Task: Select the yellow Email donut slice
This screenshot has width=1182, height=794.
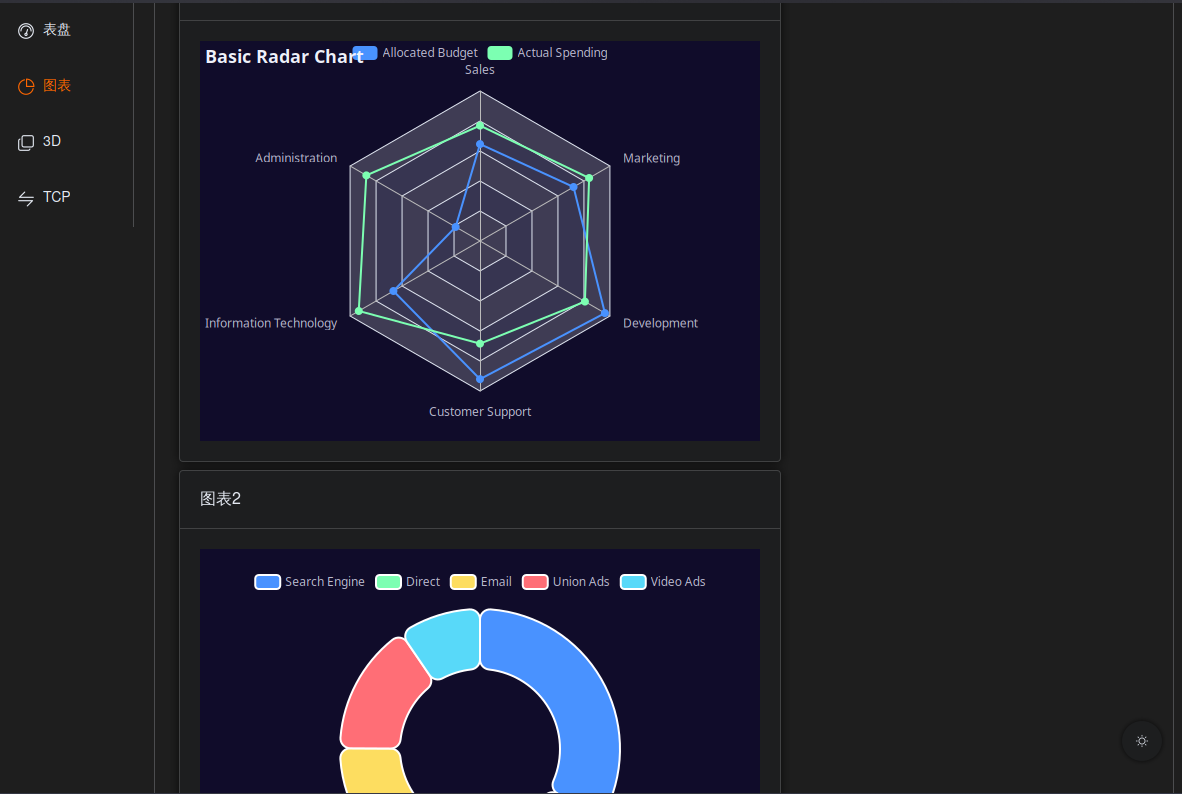Action: (x=371, y=771)
